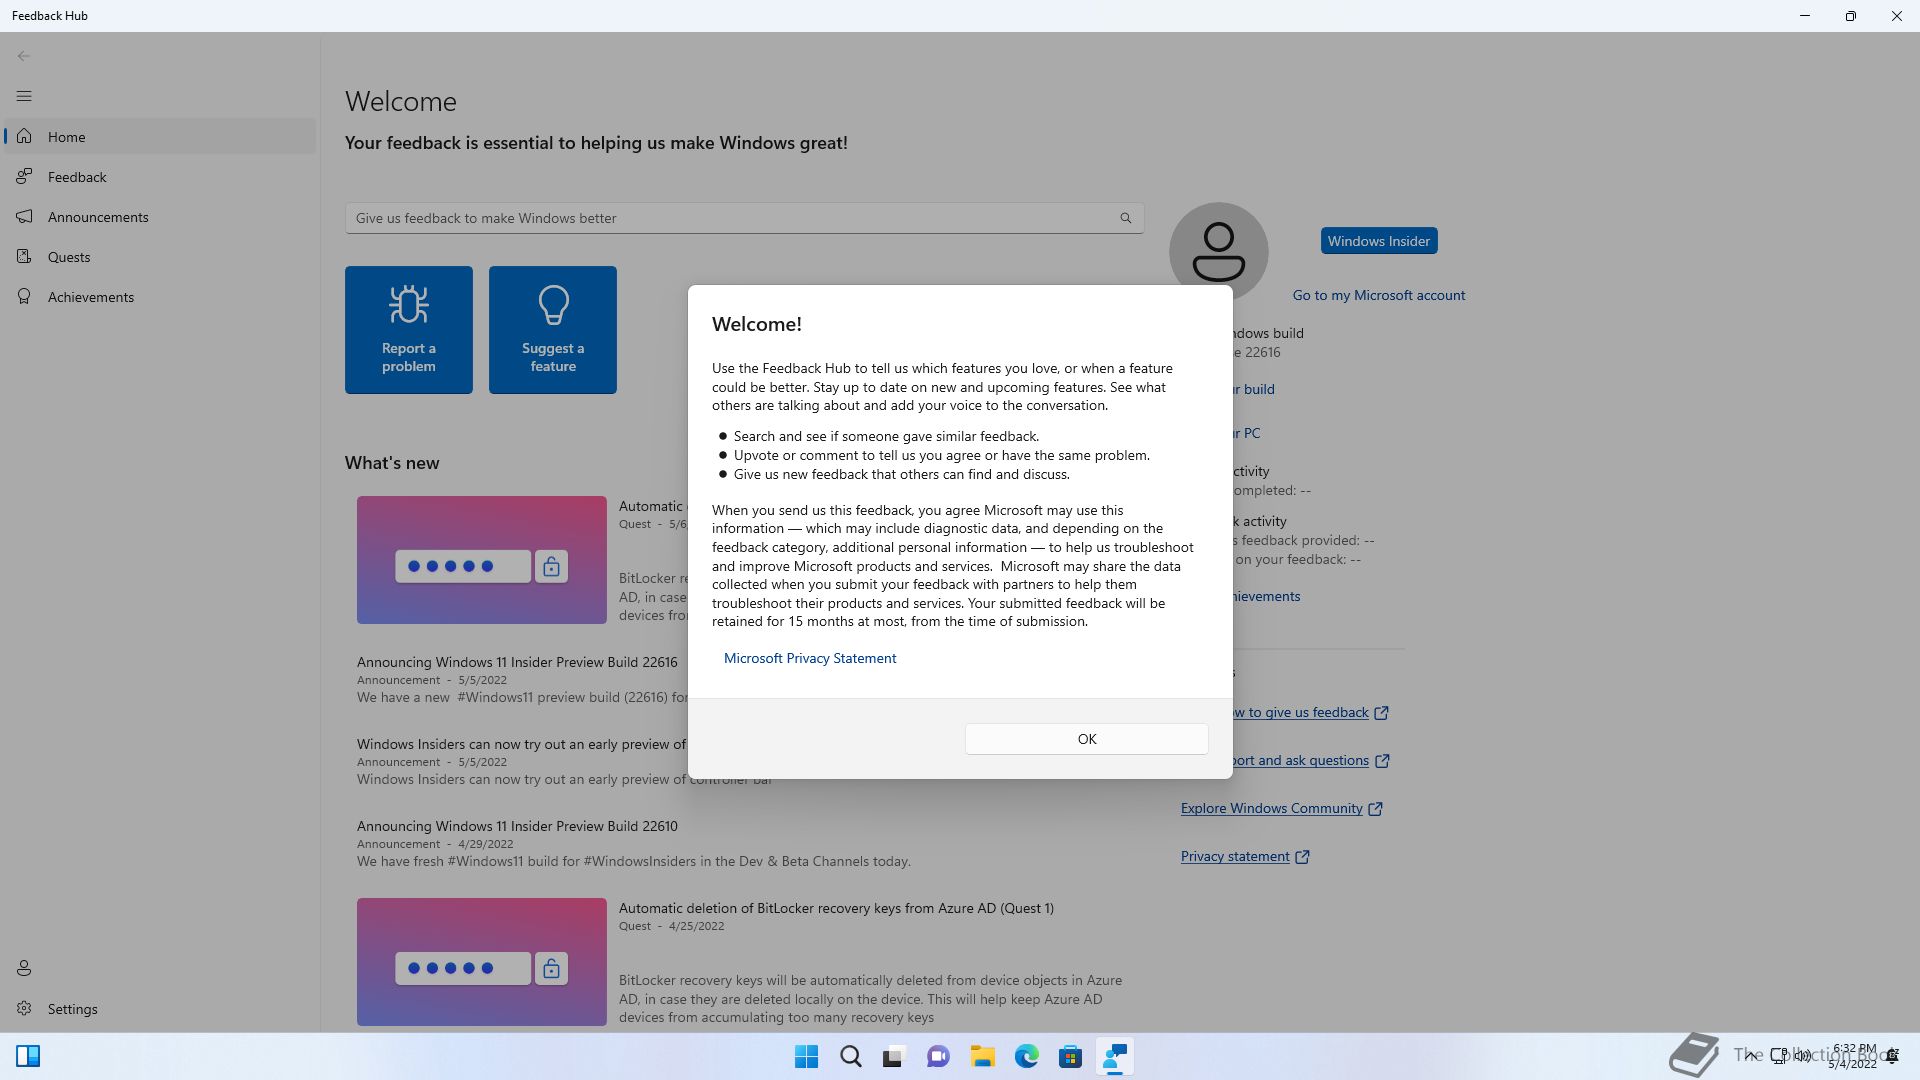Click the Announcements megaphone icon
1920x1080 pixels.
(x=24, y=216)
